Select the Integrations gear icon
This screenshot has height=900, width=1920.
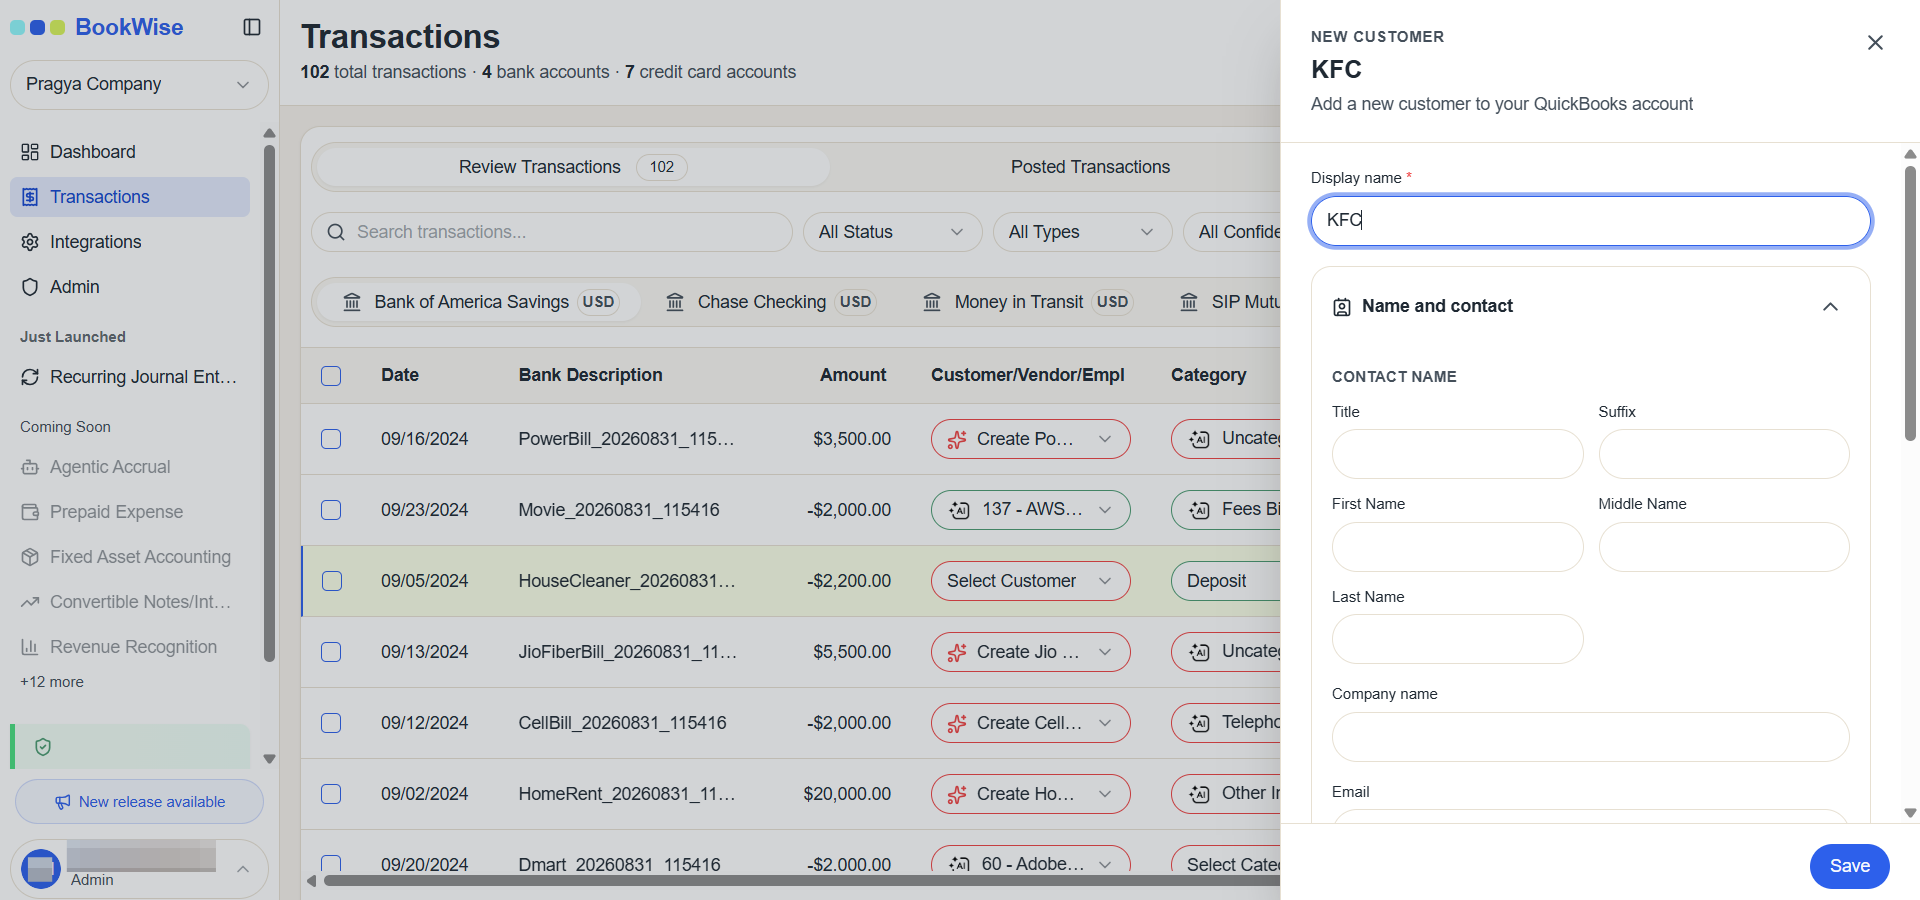click(x=30, y=242)
